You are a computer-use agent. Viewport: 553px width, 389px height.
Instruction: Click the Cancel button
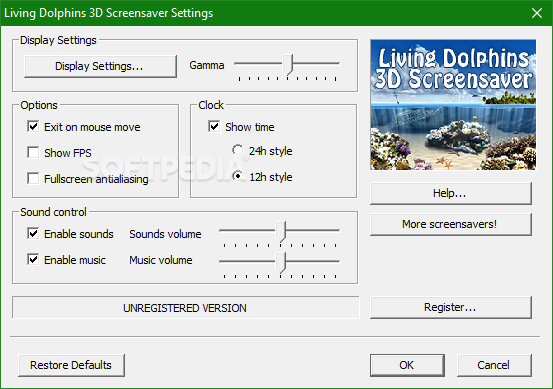[x=494, y=365]
